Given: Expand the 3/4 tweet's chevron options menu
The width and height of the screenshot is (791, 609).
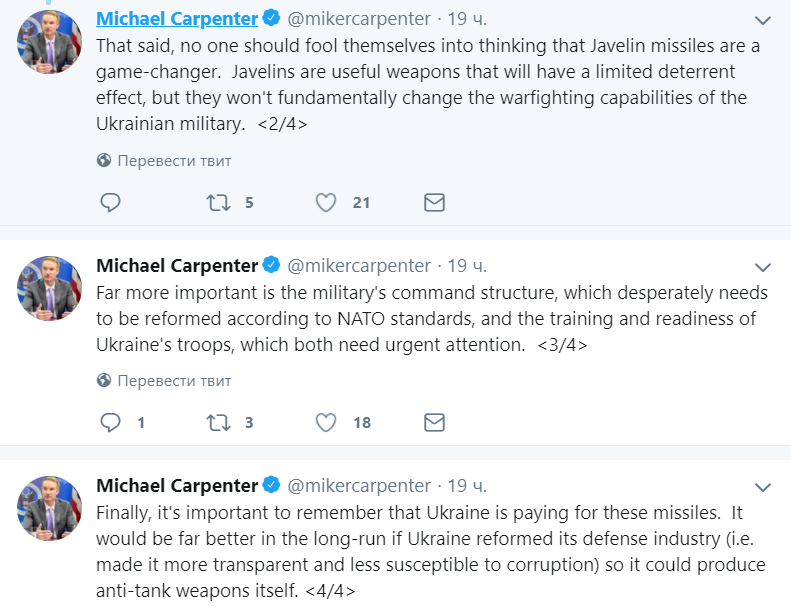Looking at the screenshot, I should pos(763,267).
